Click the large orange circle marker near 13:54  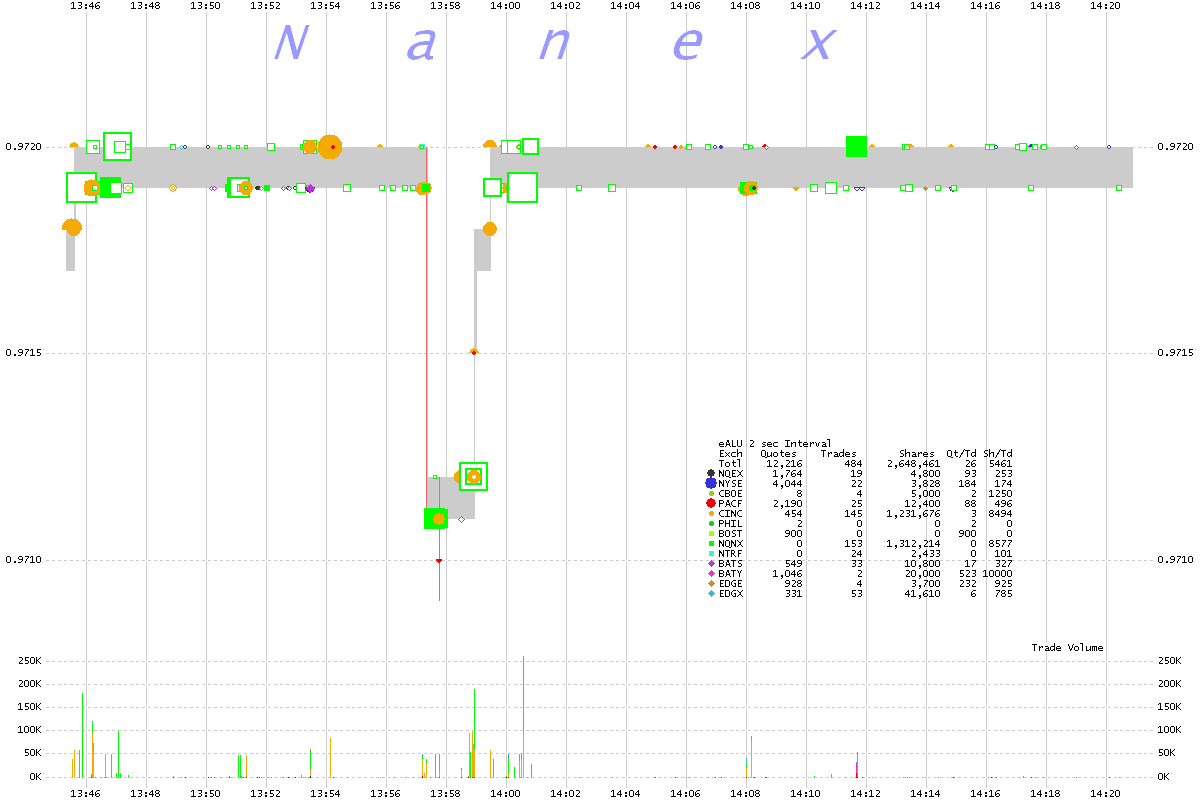(x=330, y=147)
